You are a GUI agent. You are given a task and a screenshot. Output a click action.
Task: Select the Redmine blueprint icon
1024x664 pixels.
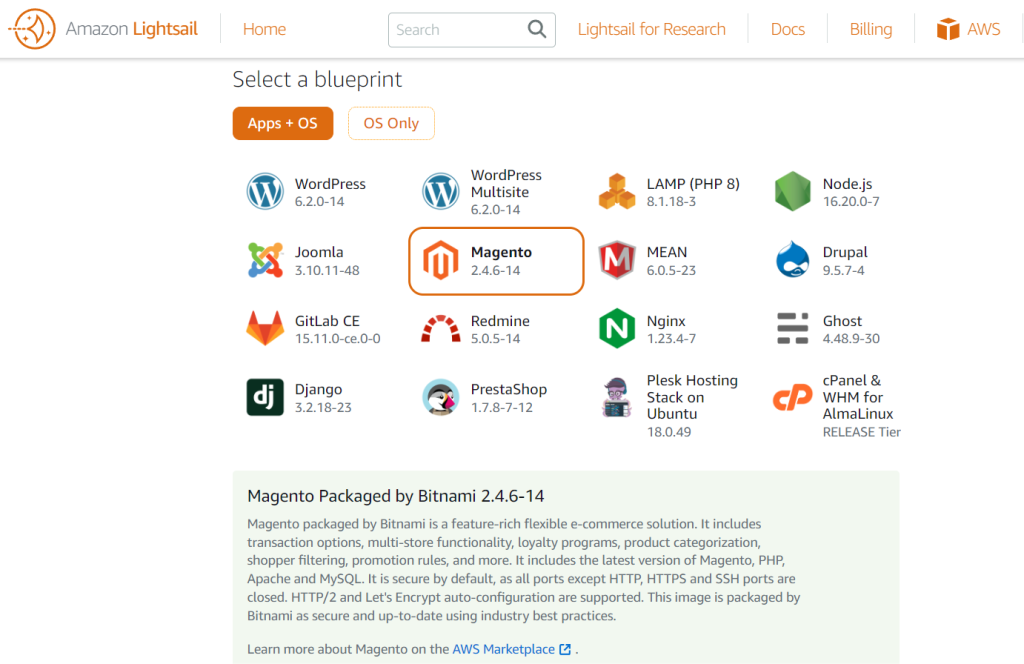click(x=441, y=328)
